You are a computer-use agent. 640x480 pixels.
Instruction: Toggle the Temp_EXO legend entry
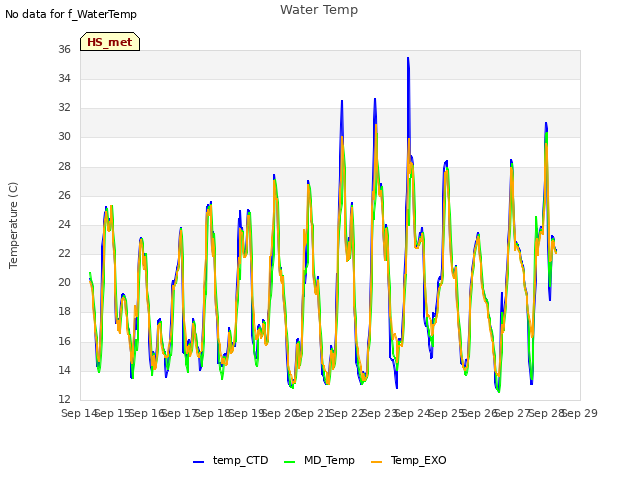pyautogui.click(x=409, y=460)
